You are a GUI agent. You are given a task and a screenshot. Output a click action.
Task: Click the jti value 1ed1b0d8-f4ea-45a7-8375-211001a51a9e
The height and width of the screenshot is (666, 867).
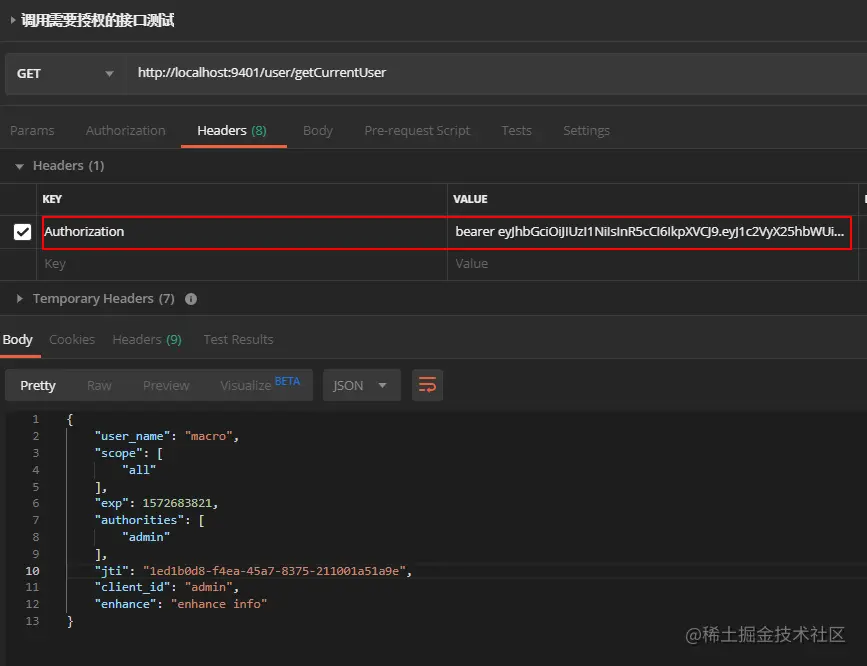click(x=274, y=571)
